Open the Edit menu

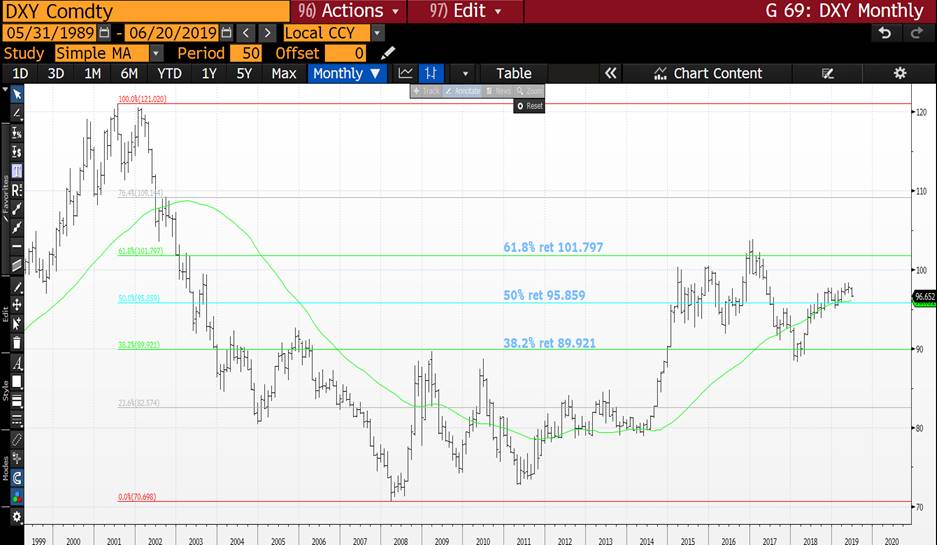coord(465,11)
